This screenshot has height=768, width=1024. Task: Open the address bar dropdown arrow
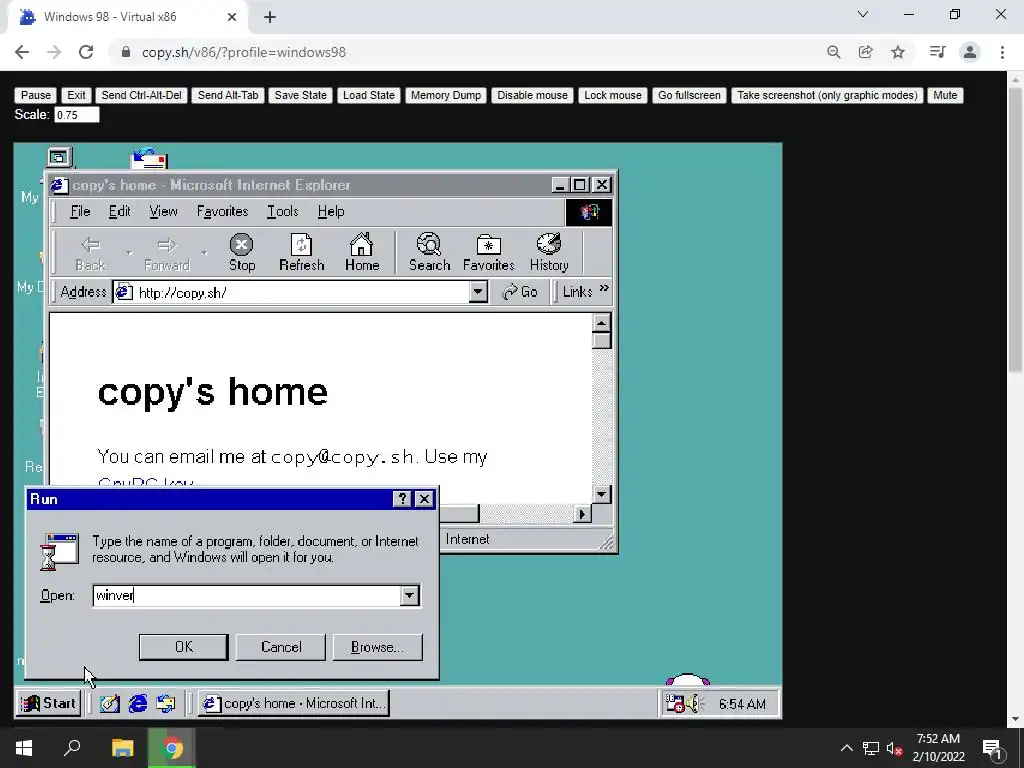pos(478,292)
